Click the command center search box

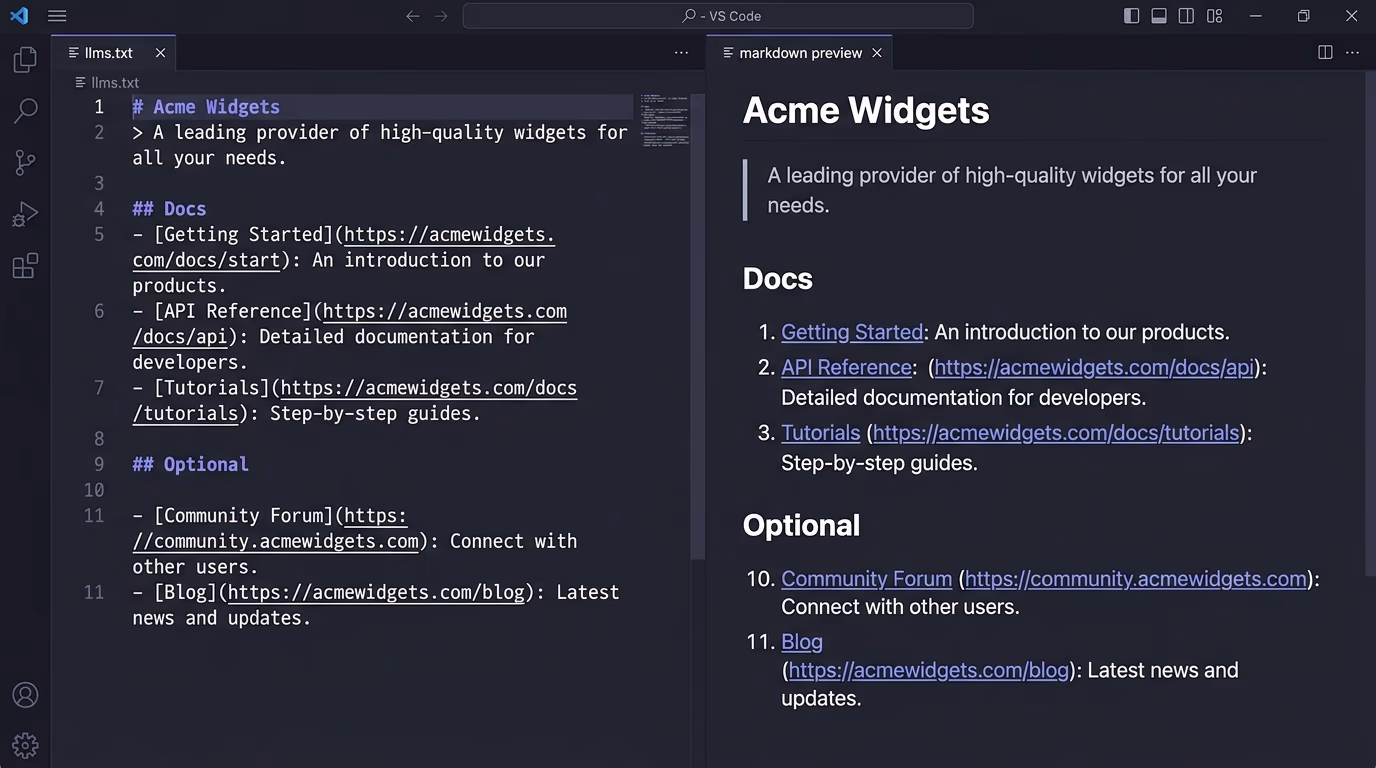(718, 16)
